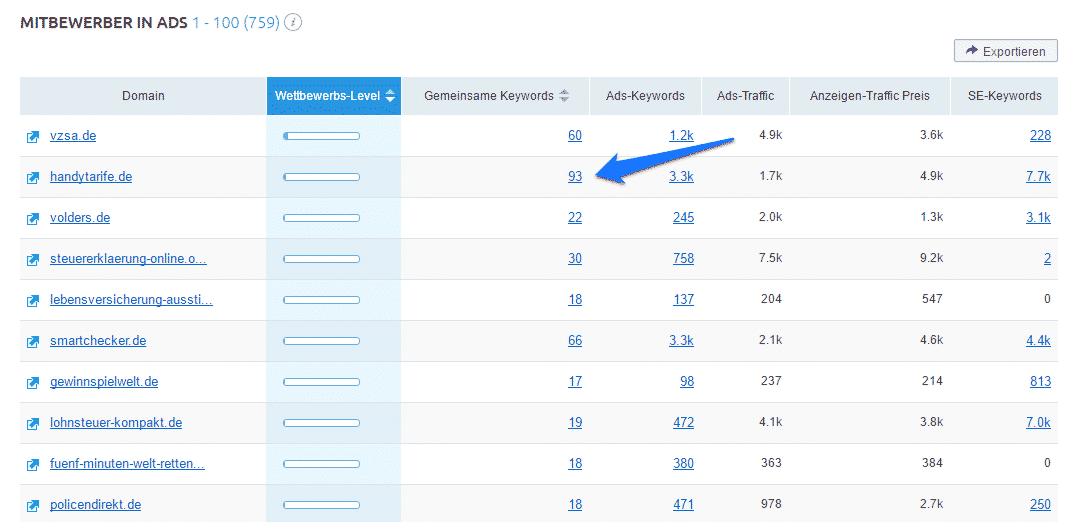Open the gewinnspielwelt.de domain link

pos(104,381)
